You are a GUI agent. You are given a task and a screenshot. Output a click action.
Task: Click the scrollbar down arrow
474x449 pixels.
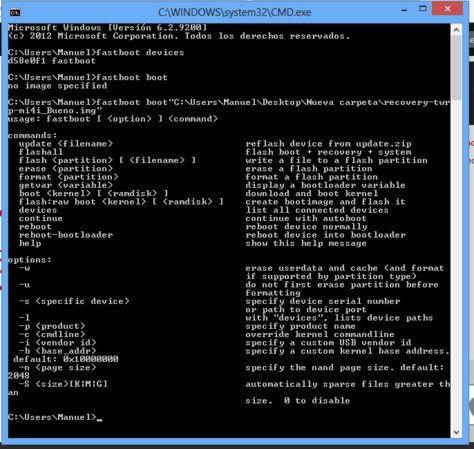click(x=456, y=432)
